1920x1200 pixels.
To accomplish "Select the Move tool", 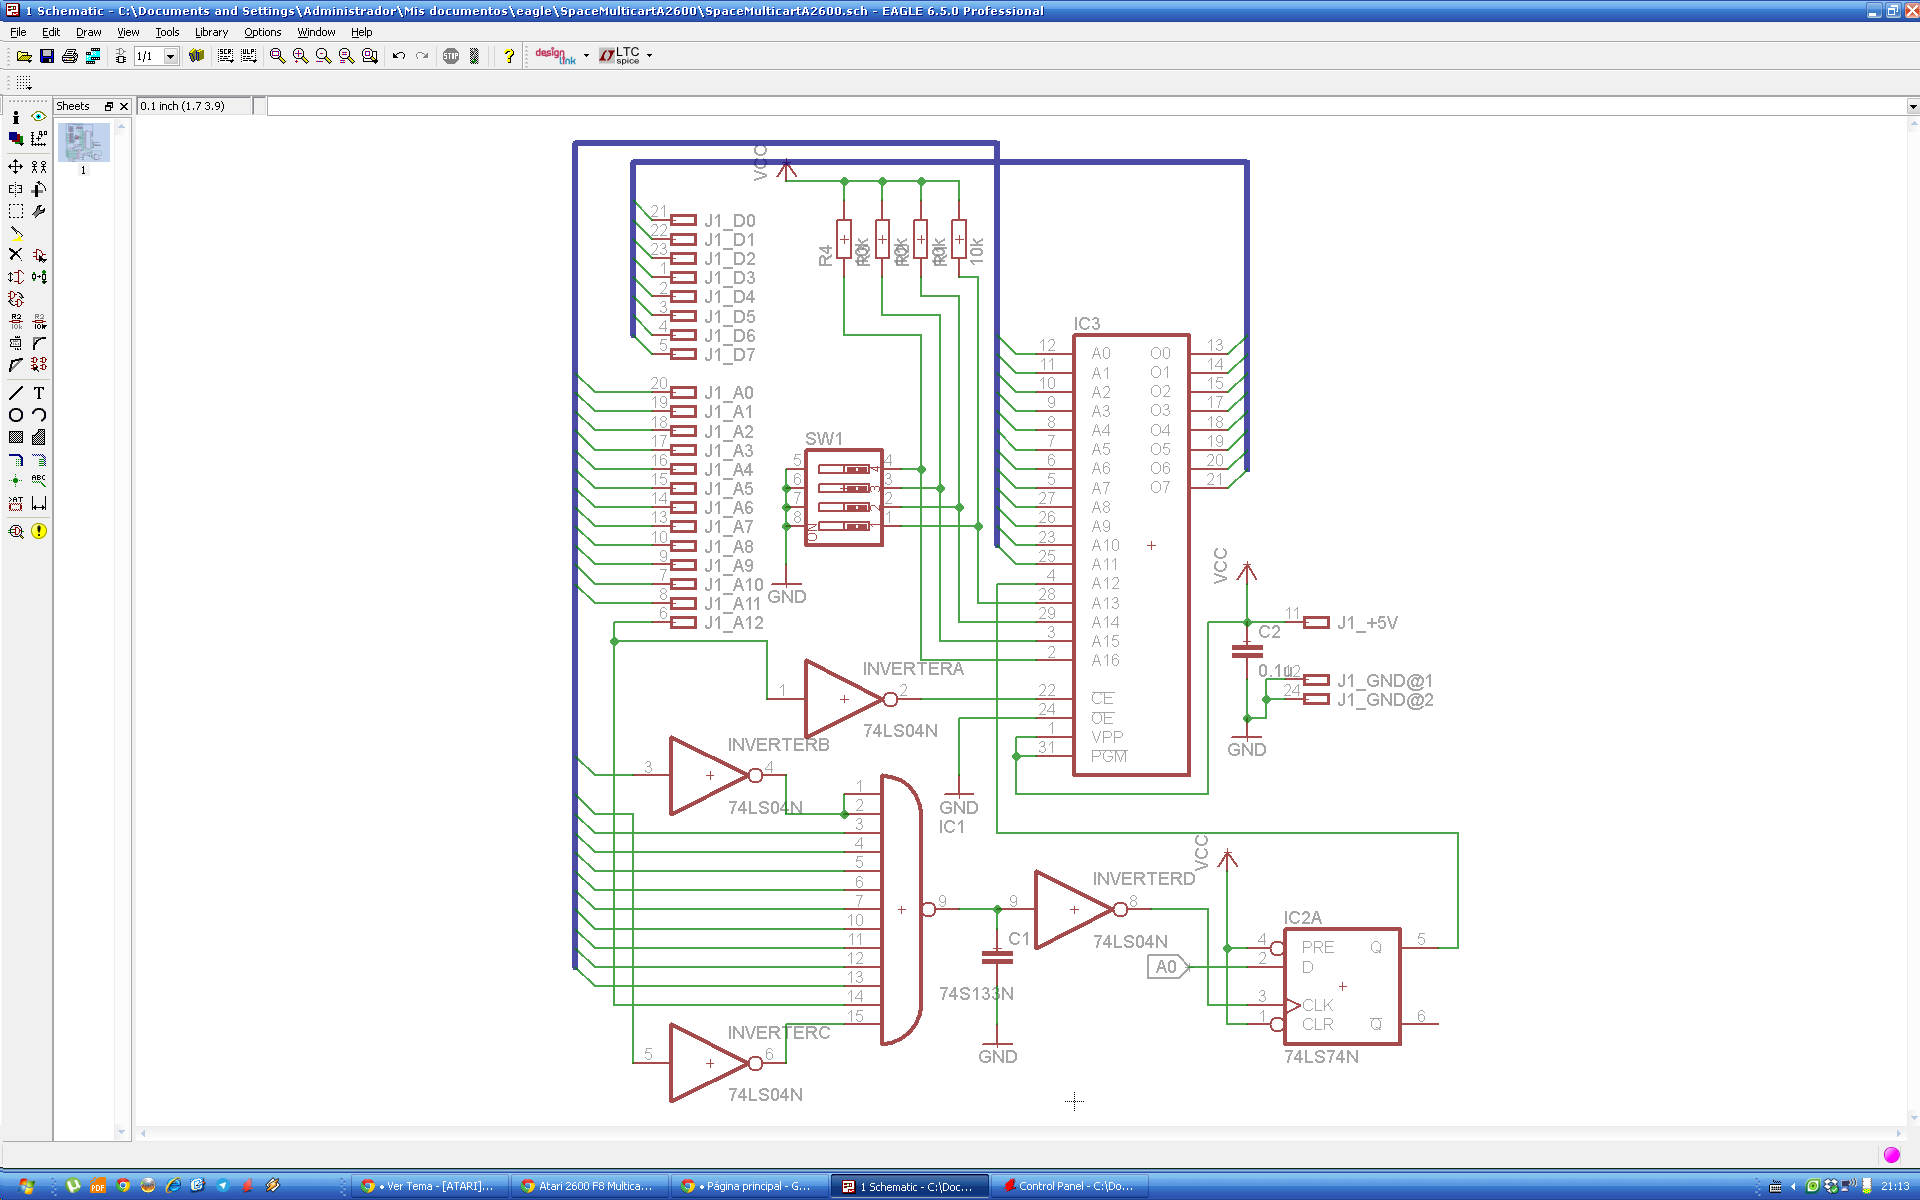I will (x=16, y=167).
